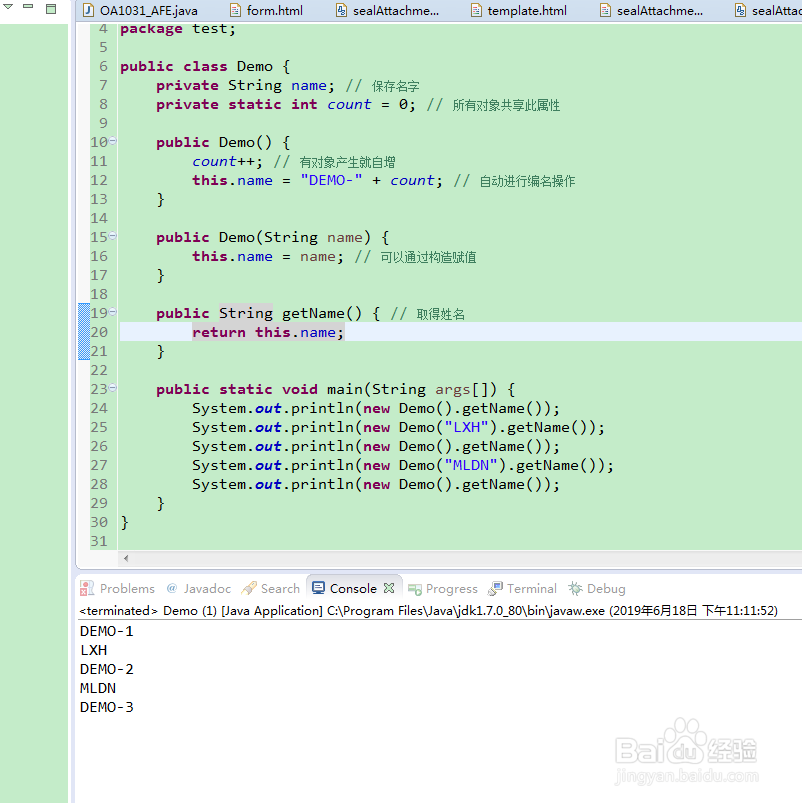Viewport: 802px width, 803px height.
Task: Click the terminated Demo (1) launch description
Action: click(429, 610)
